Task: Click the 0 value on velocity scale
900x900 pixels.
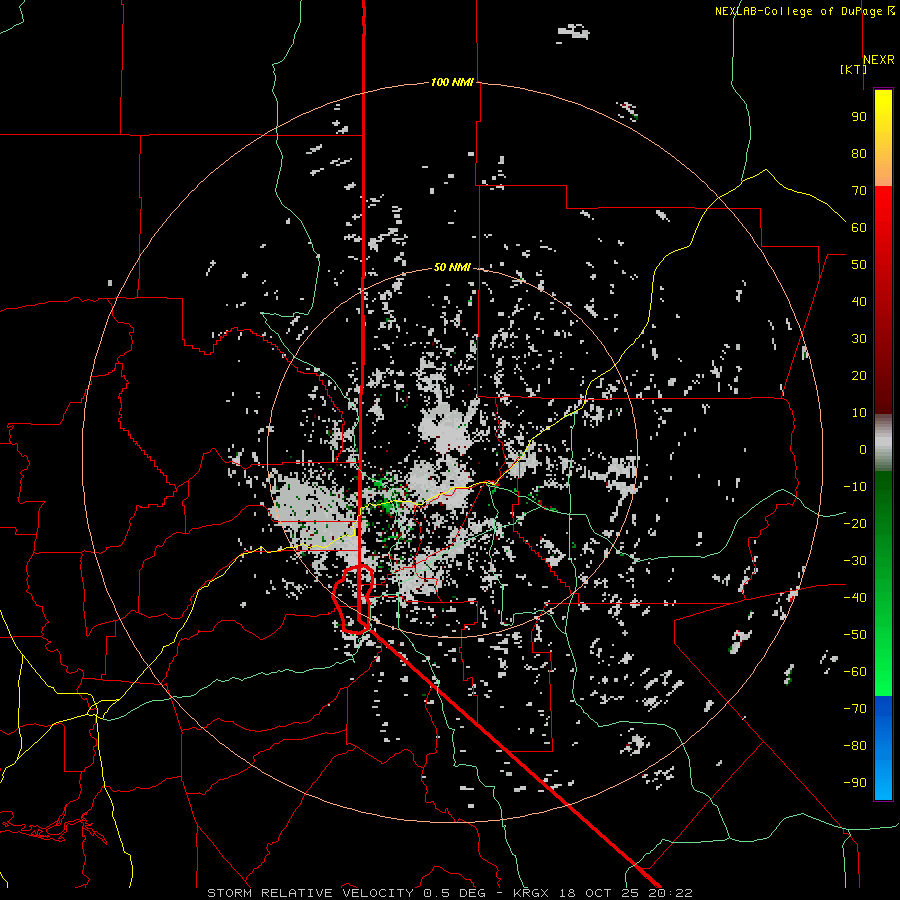Action: click(x=863, y=450)
